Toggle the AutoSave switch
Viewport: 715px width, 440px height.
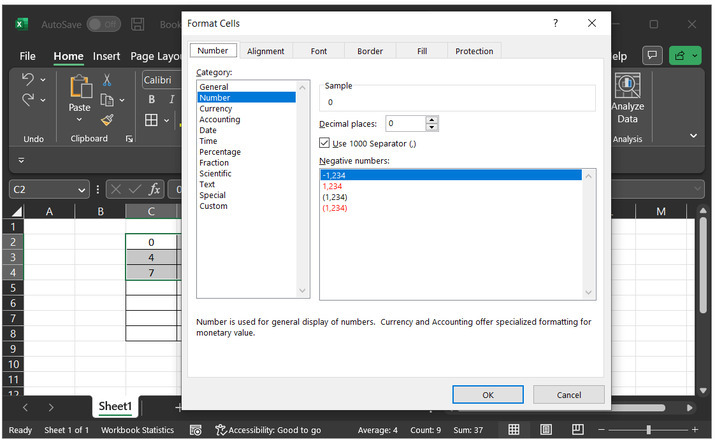click(x=103, y=24)
